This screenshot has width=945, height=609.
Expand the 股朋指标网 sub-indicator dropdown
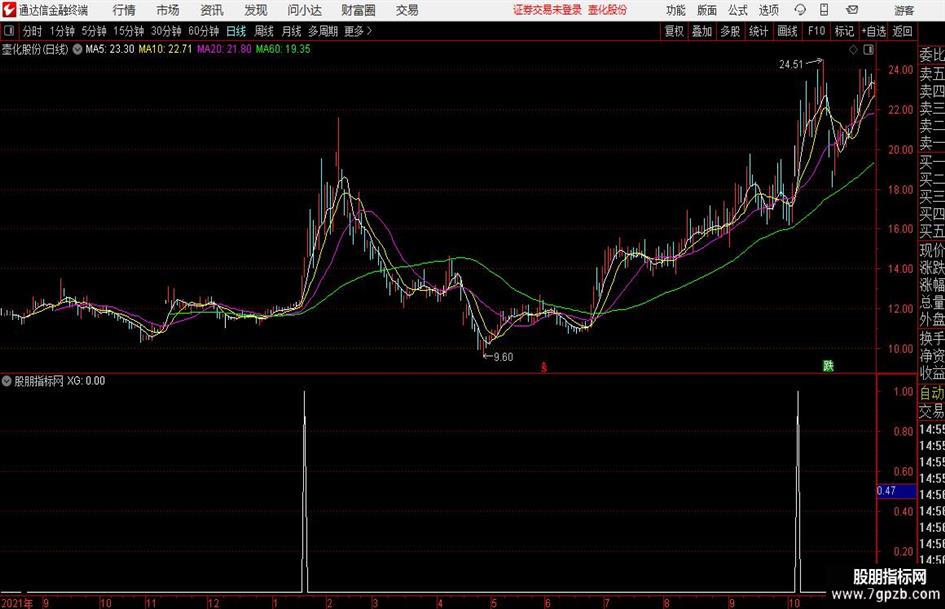[7, 381]
